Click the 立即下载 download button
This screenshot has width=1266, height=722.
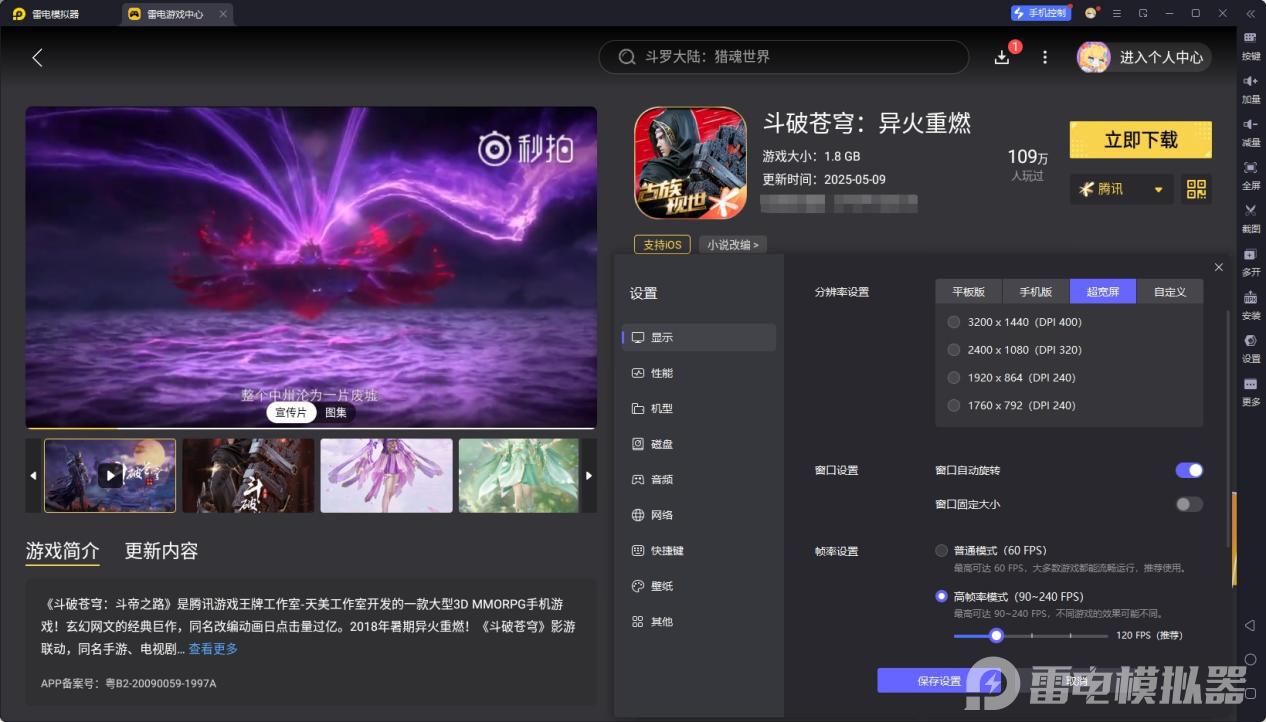(x=1141, y=140)
